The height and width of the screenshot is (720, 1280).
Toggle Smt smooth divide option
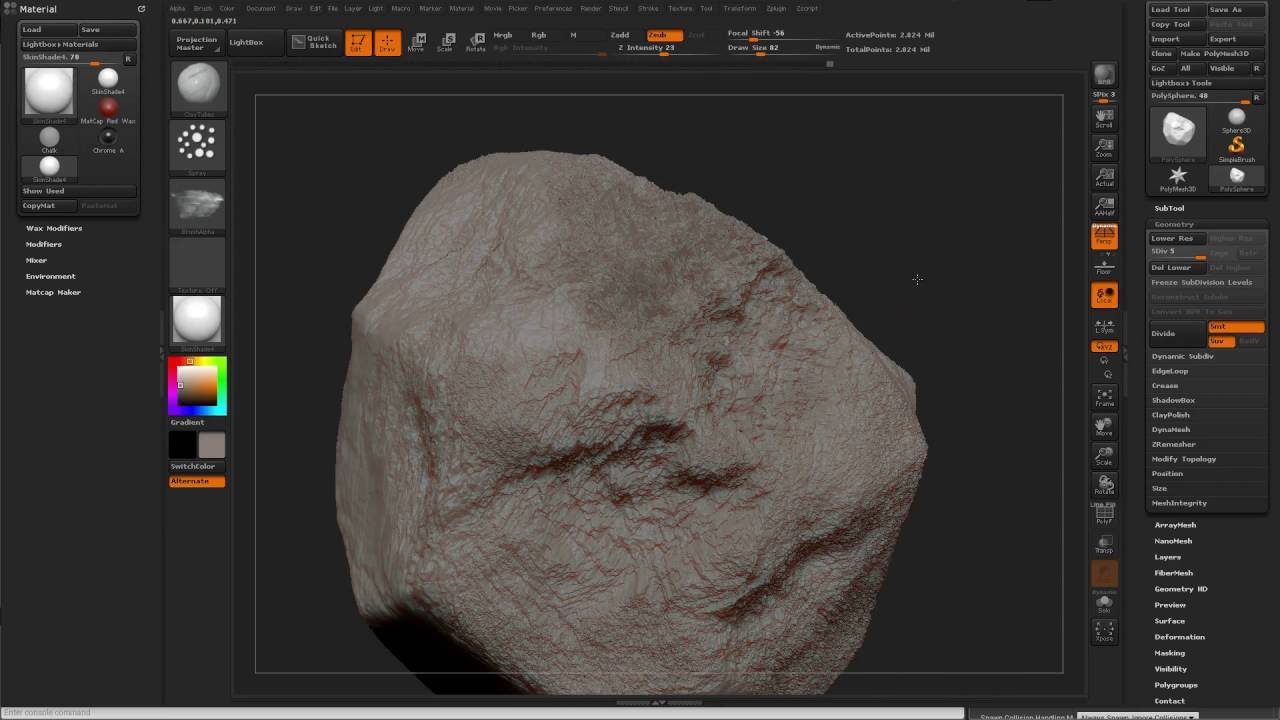(x=1236, y=327)
